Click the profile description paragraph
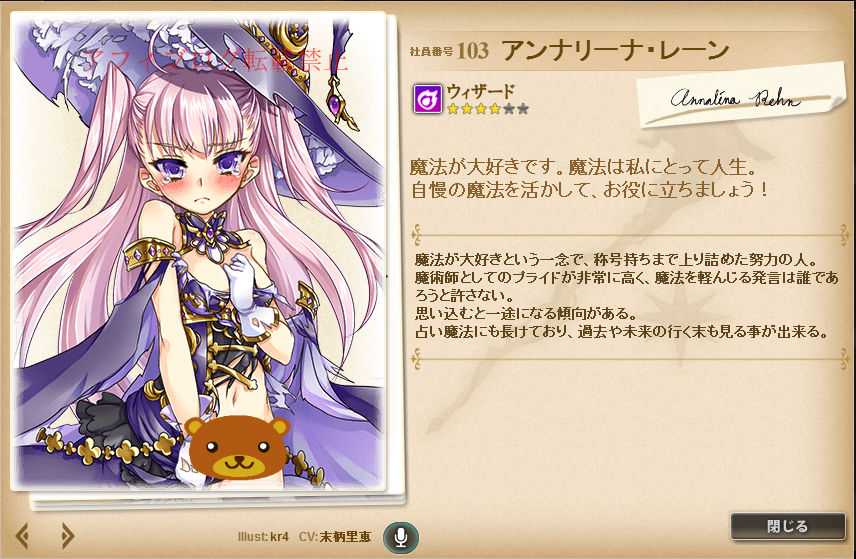Screen dimensions: 856x559 pyautogui.click(x=627, y=295)
